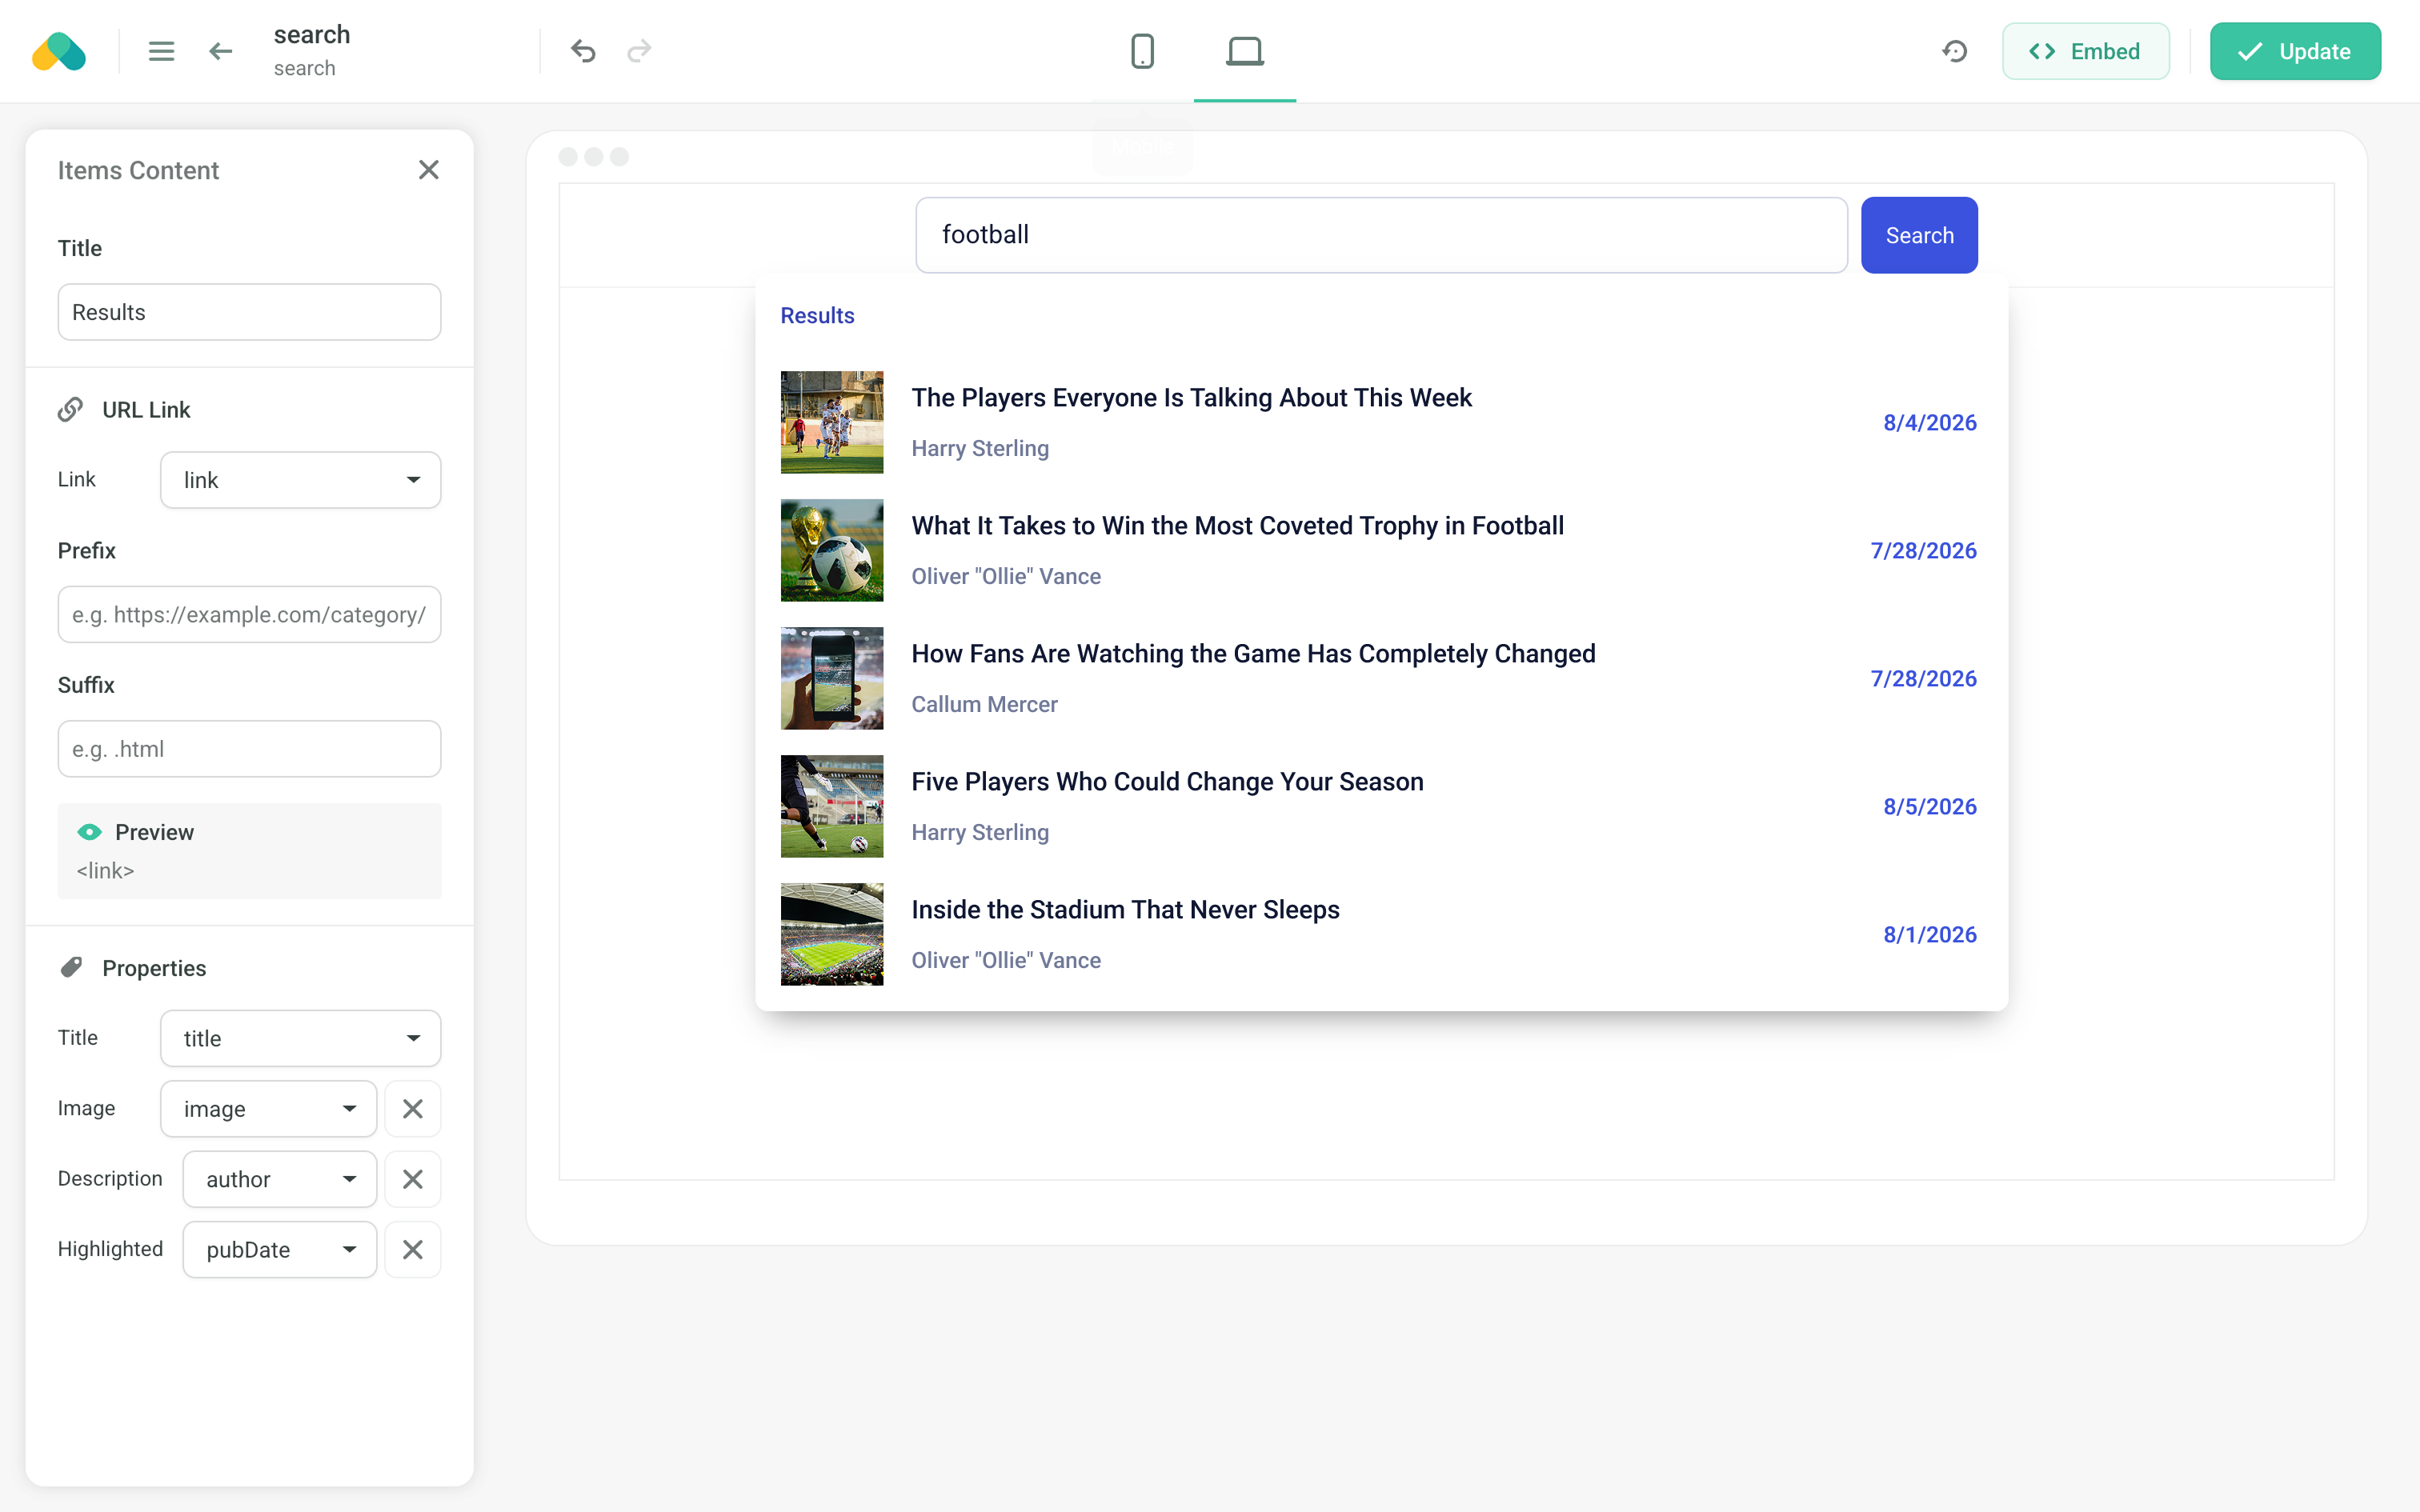Viewport: 2420px width, 1512px height.
Task: Close the Items Content panel
Action: point(429,170)
